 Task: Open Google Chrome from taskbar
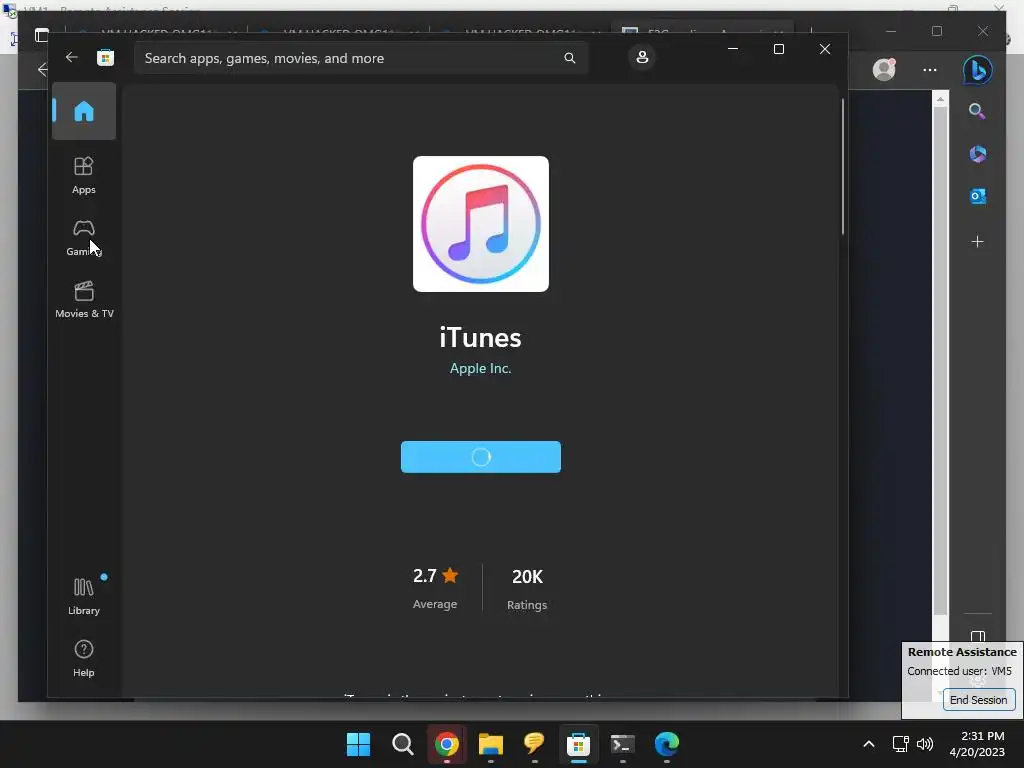[447, 744]
